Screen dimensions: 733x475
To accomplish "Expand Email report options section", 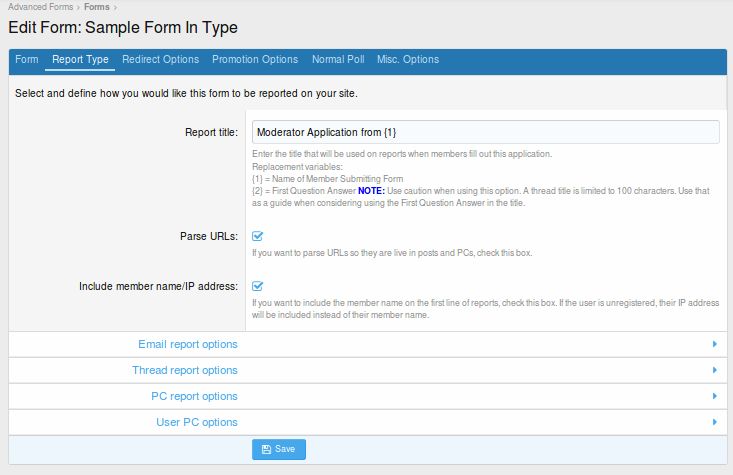I will tap(188, 345).
